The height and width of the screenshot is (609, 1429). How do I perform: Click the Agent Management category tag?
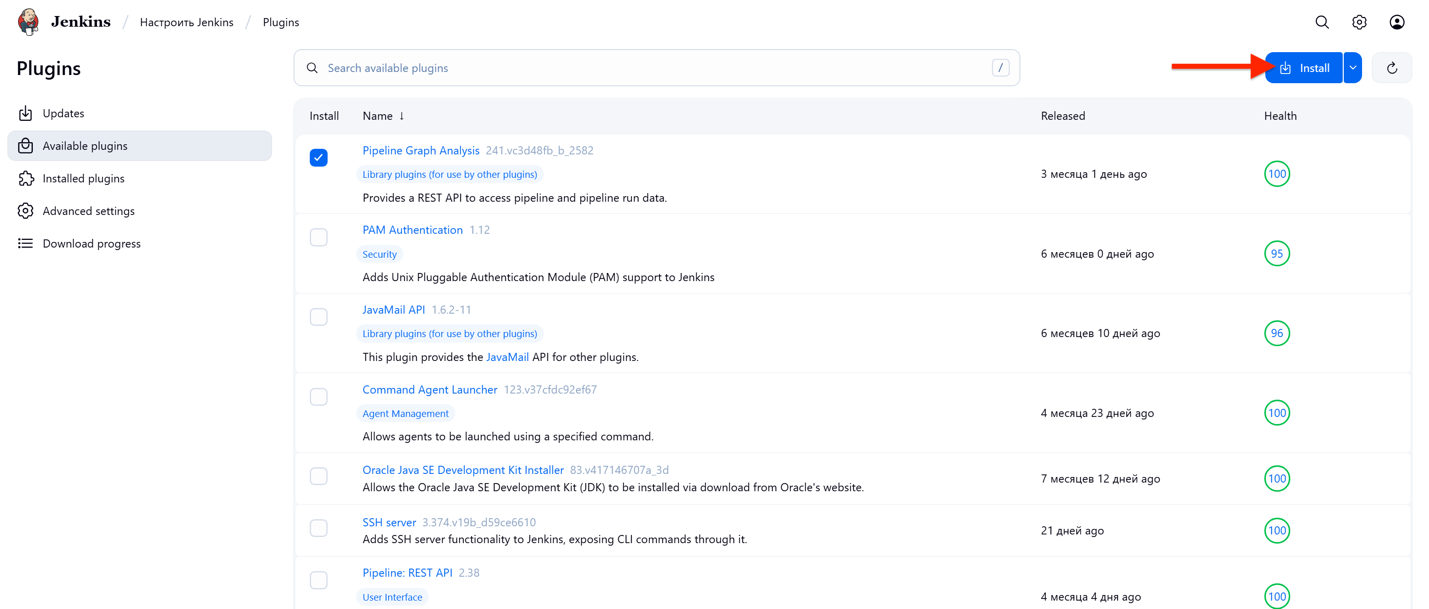[405, 414]
